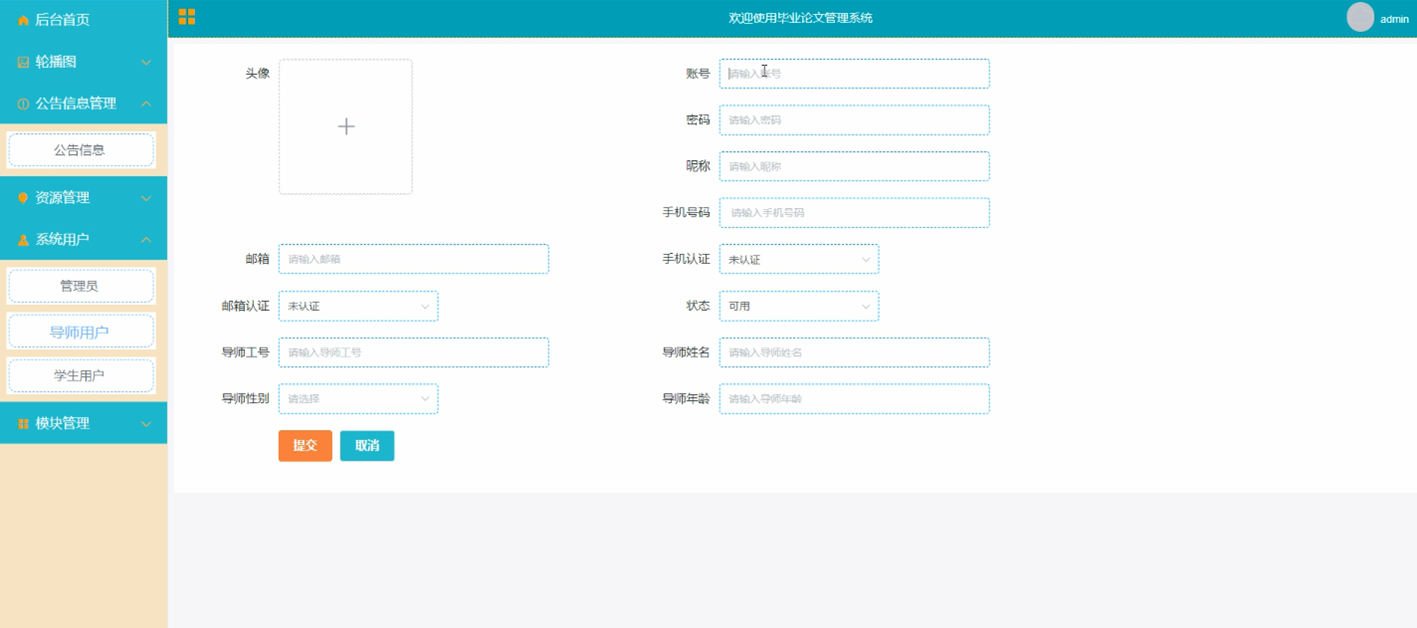The image size is (1417, 628).
Task: Expand the 模块管理 menu chevron
Action: (x=146, y=424)
